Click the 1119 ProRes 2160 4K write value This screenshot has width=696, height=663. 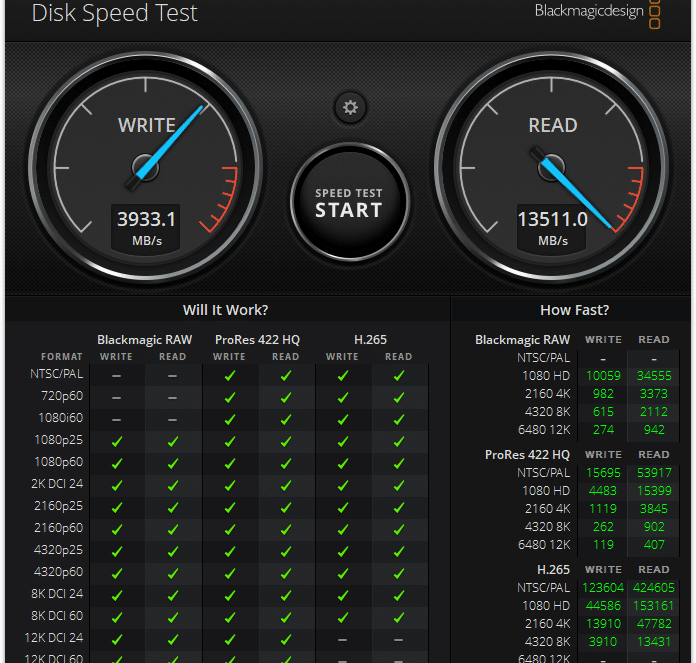[x=603, y=509]
